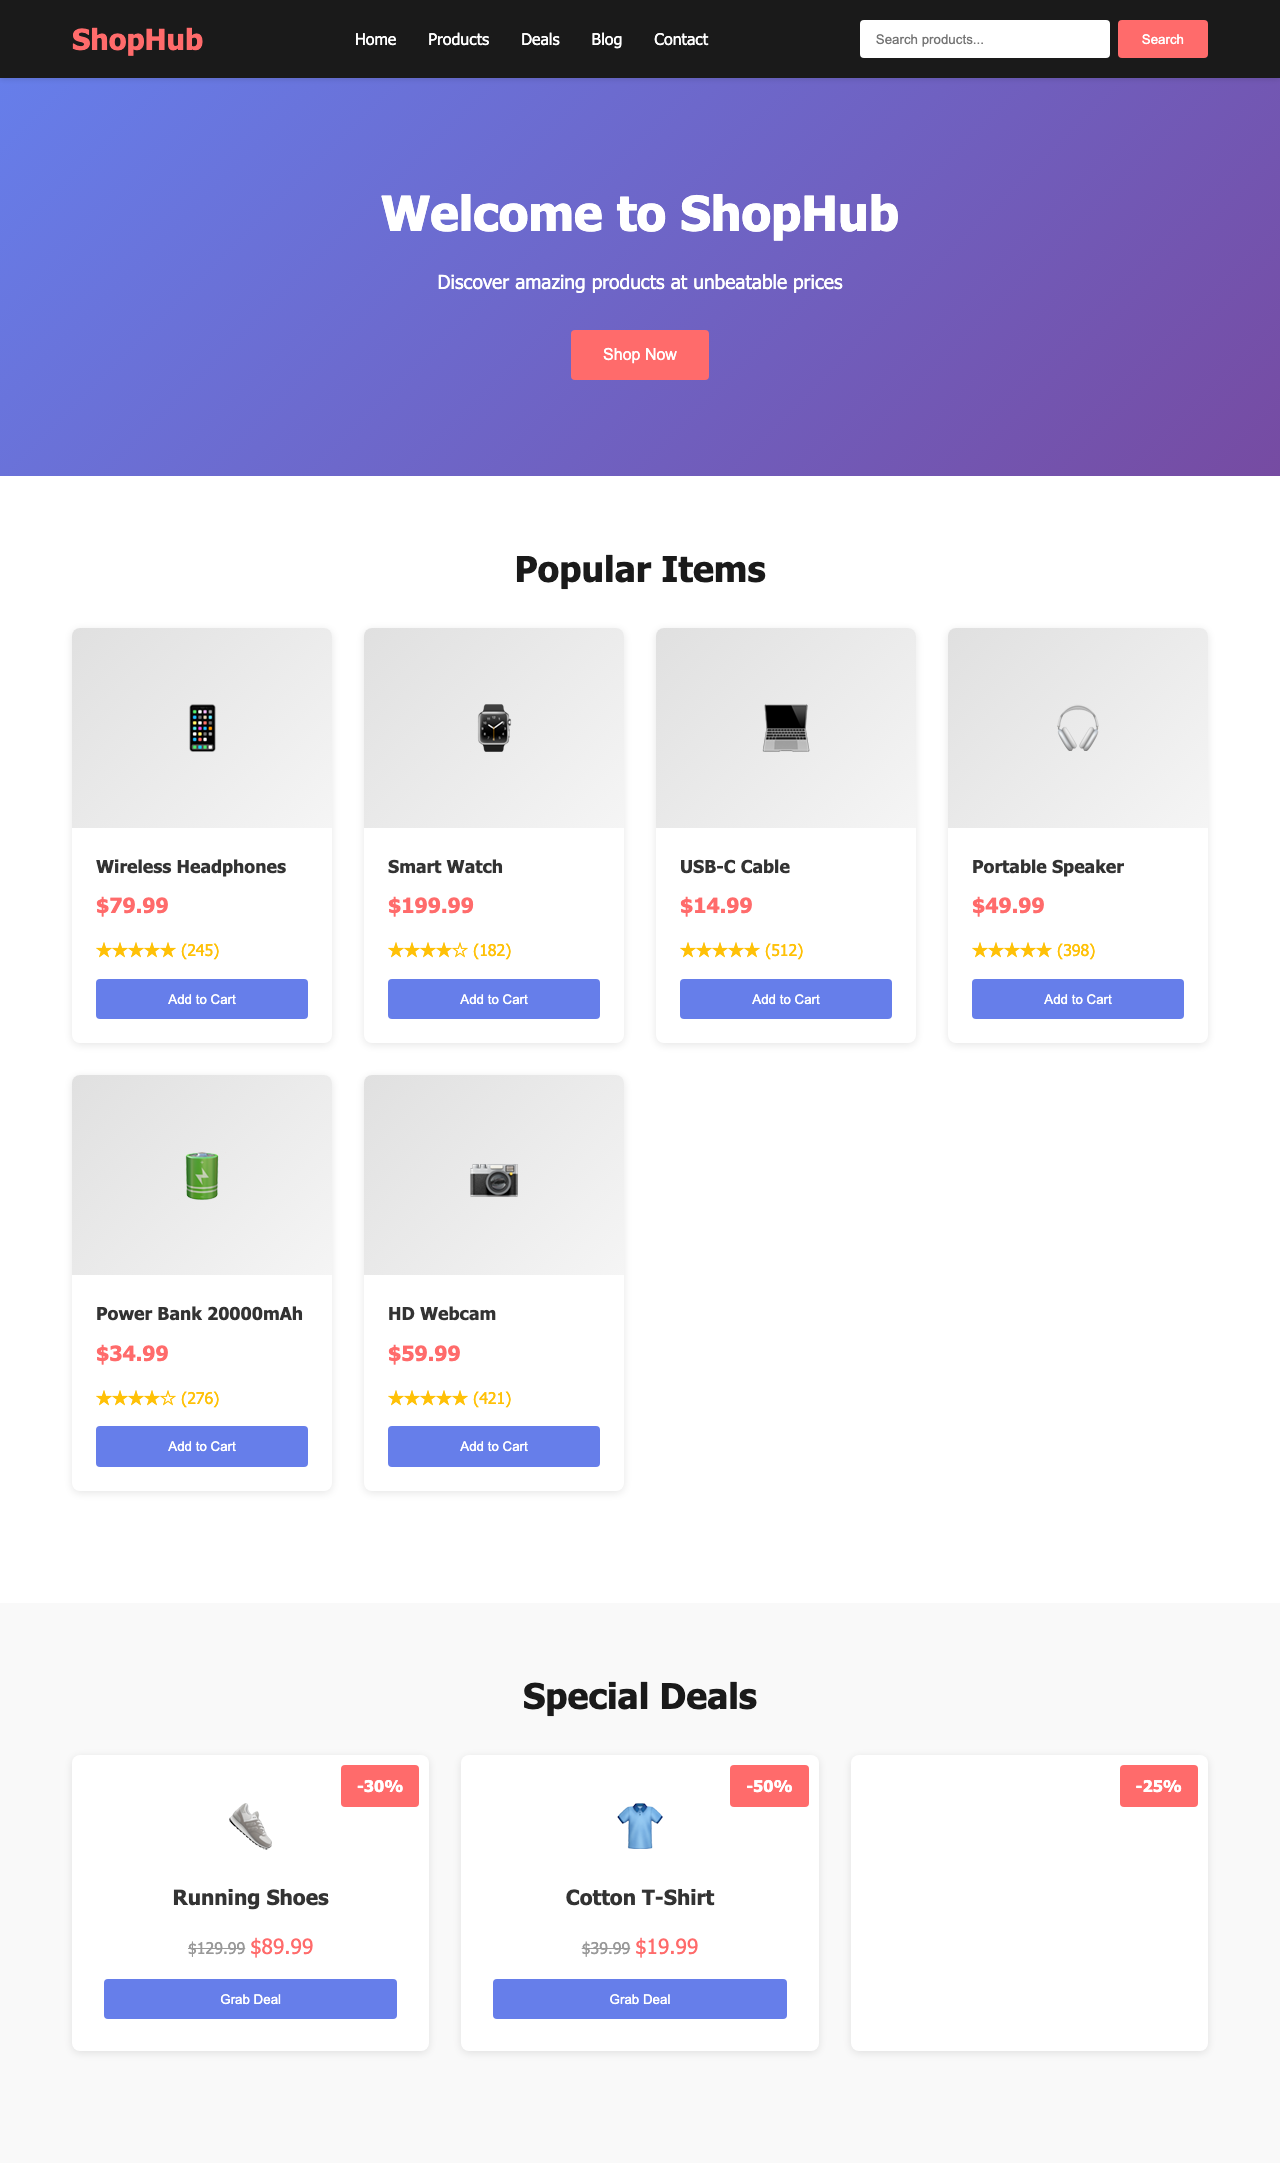Navigate to the Deals page
The width and height of the screenshot is (1280, 2163).
tap(540, 39)
